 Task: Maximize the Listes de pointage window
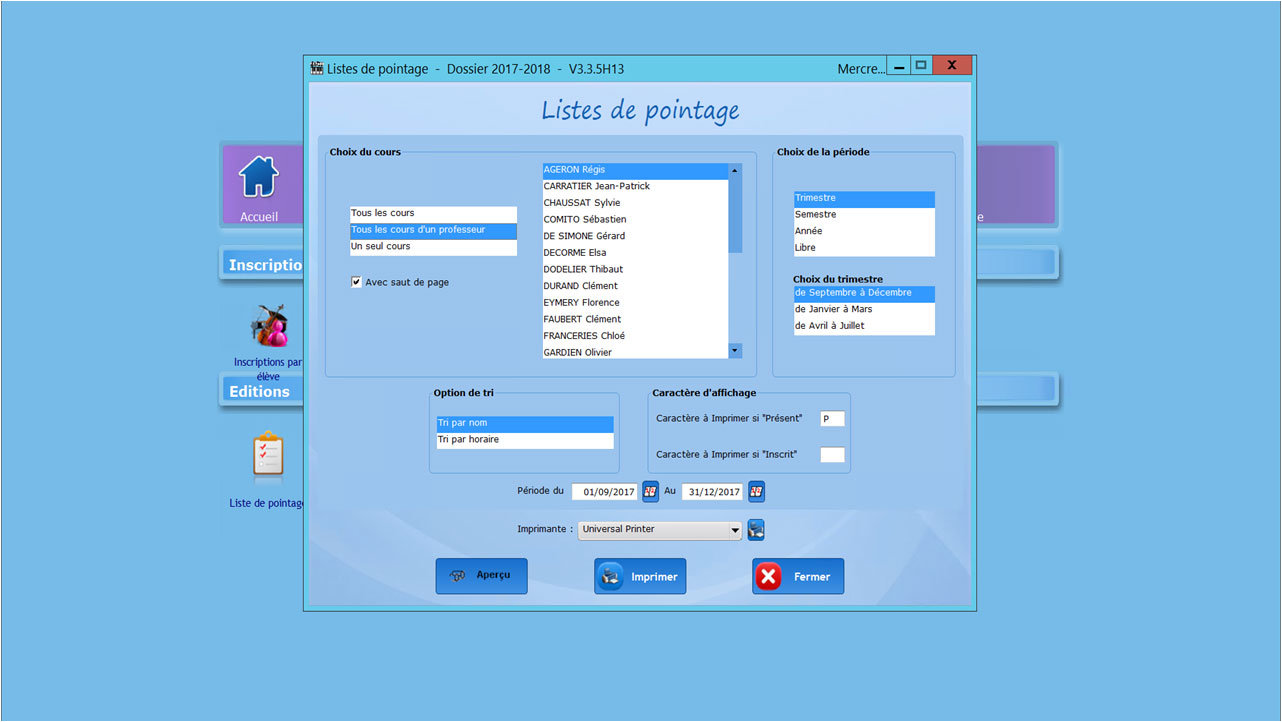coord(921,66)
